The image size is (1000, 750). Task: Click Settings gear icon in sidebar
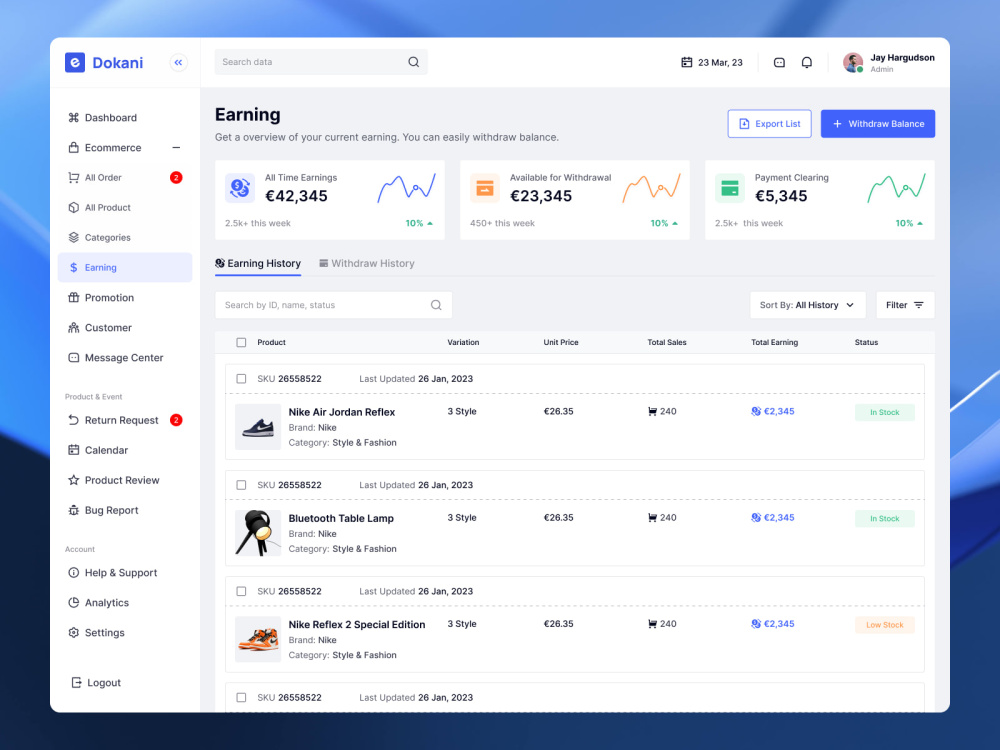click(73, 632)
